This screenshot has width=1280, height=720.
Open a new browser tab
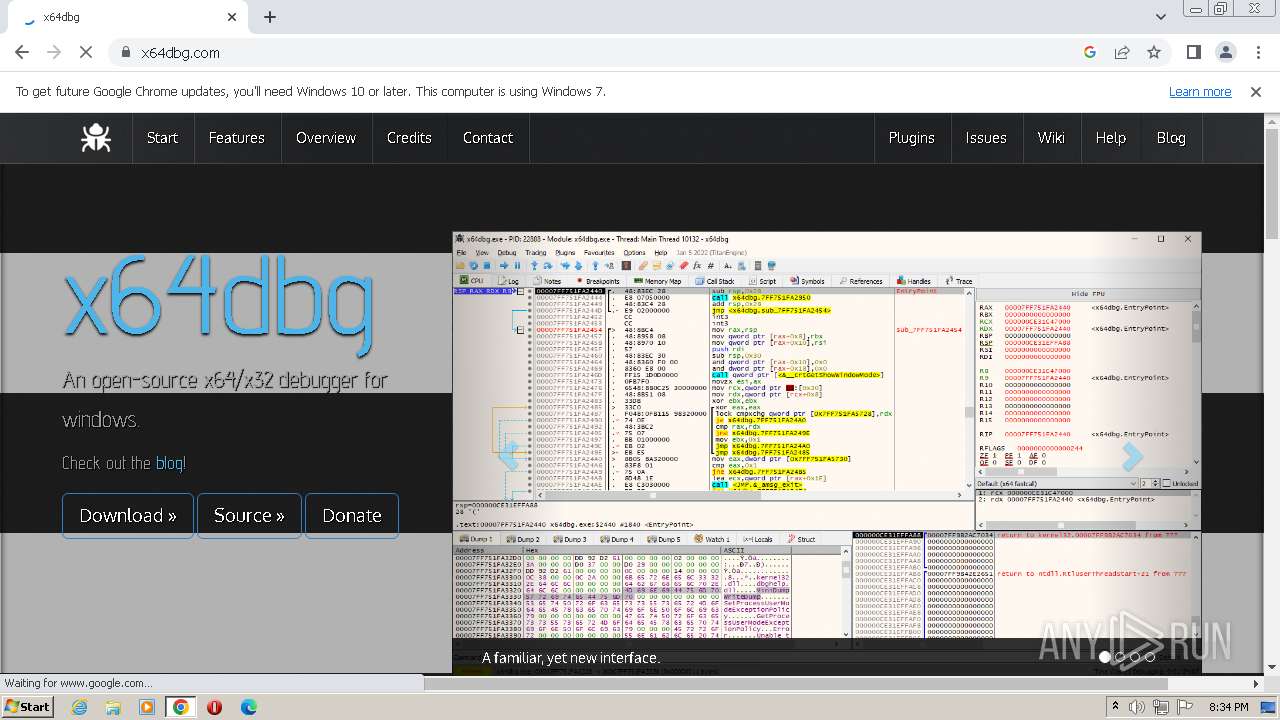pos(270,17)
